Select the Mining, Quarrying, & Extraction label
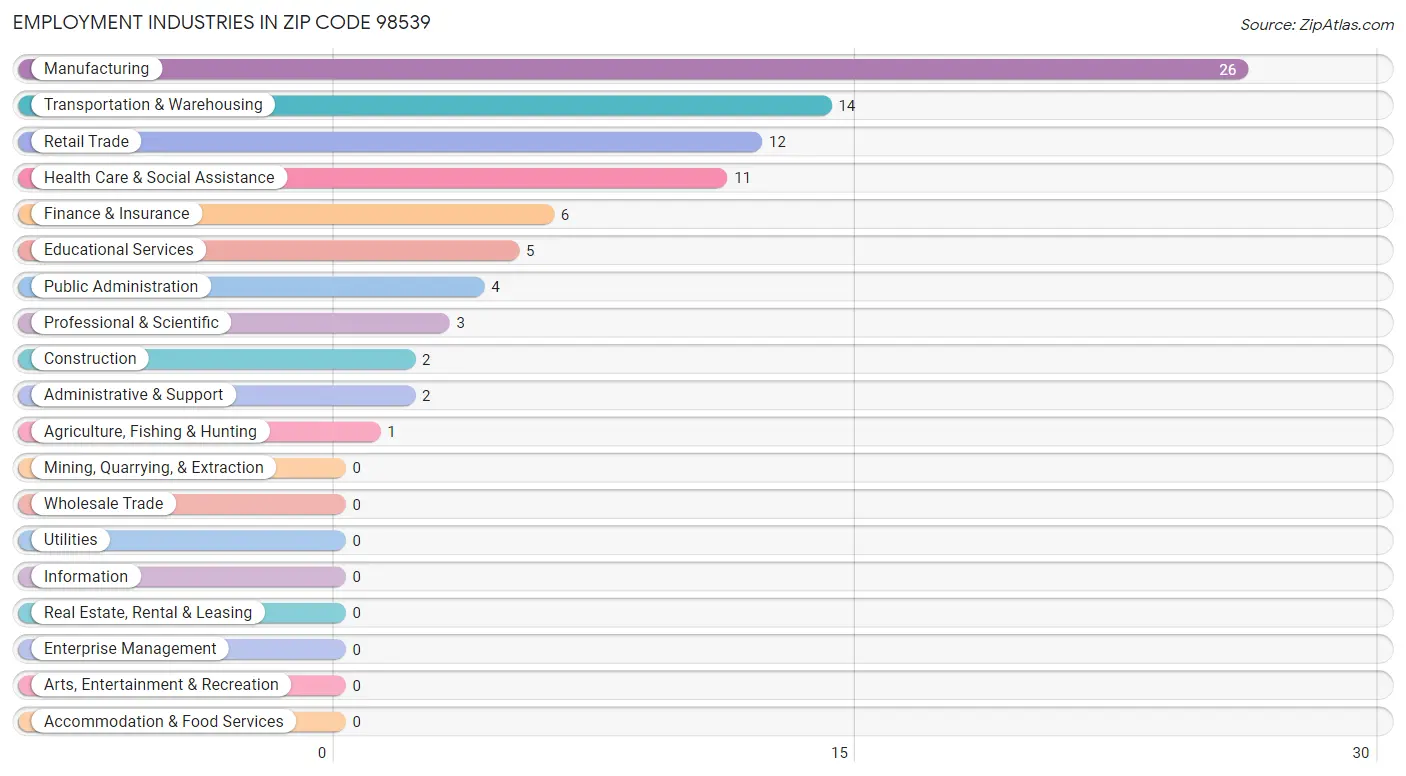1406x776 pixels. (154, 468)
